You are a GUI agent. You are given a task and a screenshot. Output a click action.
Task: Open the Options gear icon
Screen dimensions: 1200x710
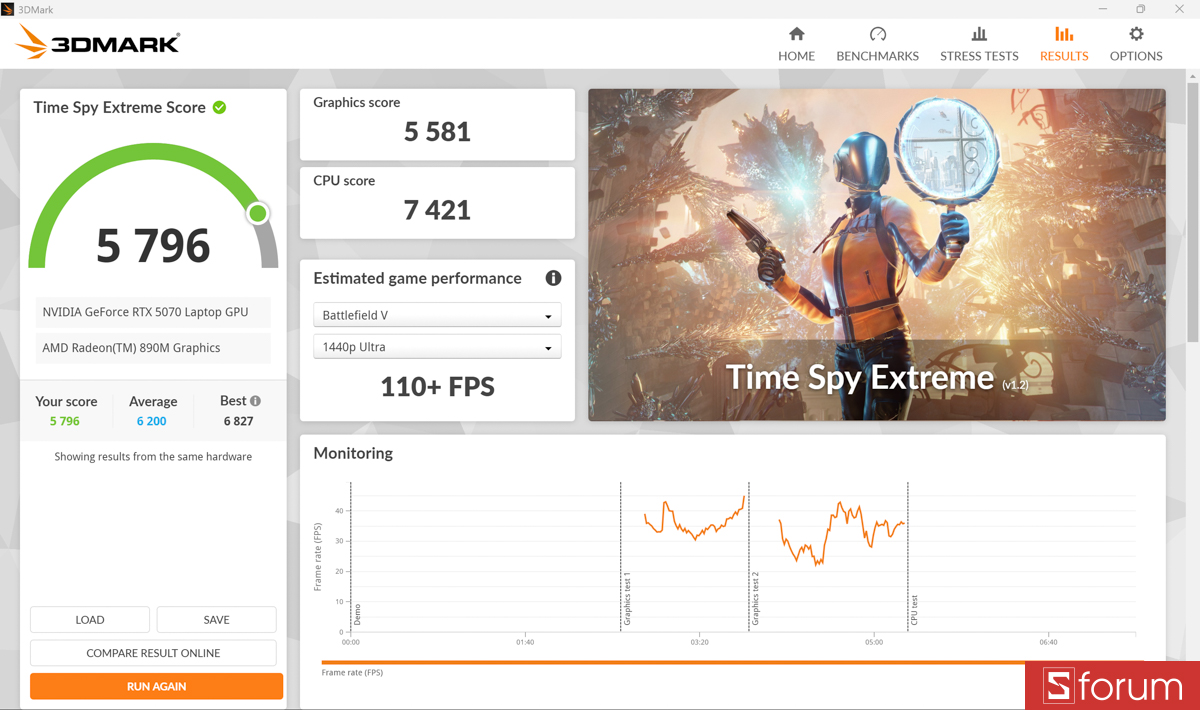(1136, 34)
